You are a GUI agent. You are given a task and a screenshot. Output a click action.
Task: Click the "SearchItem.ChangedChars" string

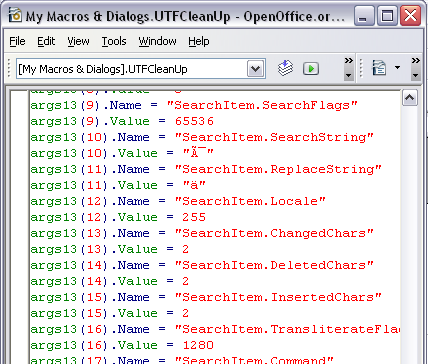coord(274,233)
